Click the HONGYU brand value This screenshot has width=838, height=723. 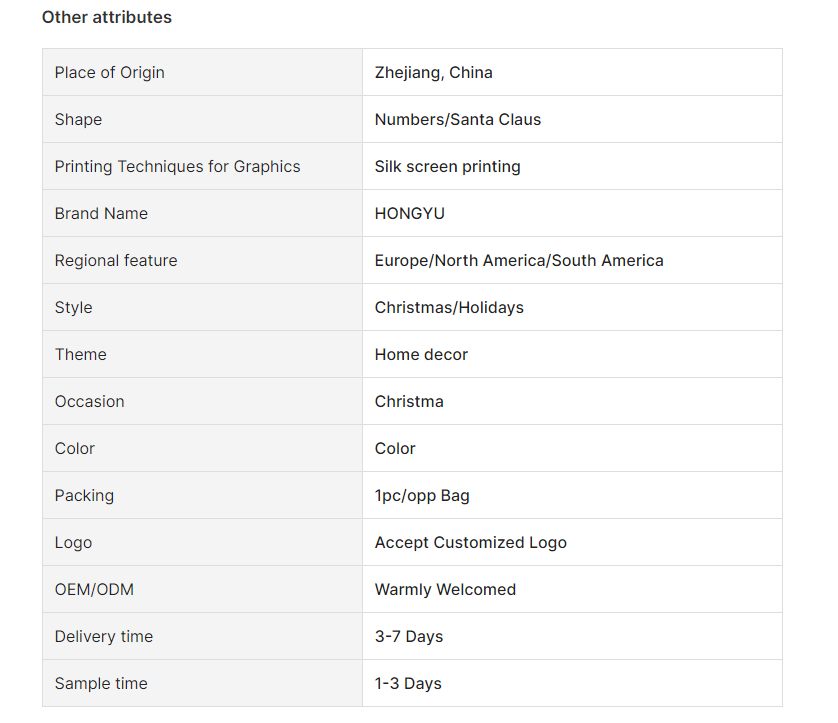[x=409, y=214]
